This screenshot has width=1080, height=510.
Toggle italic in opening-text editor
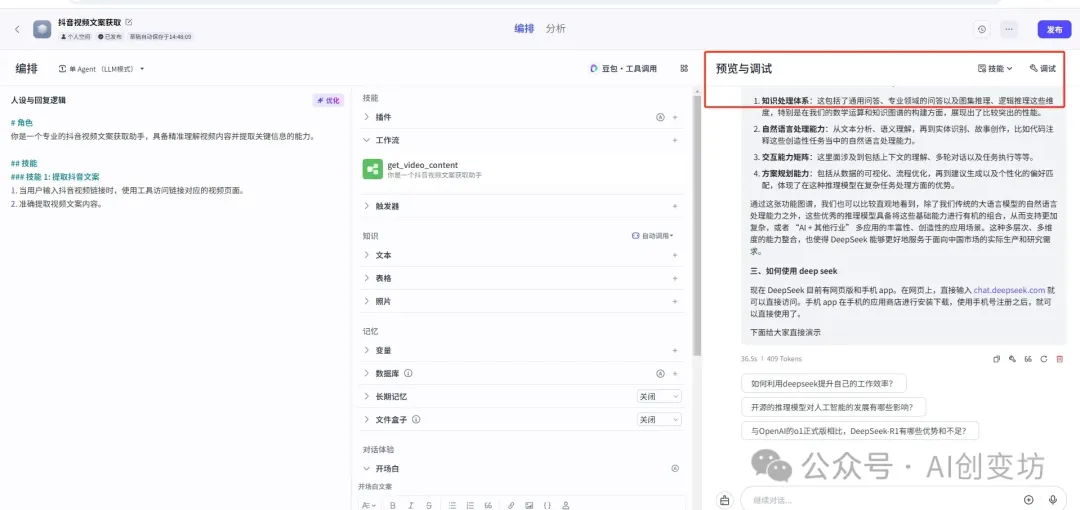click(411, 505)
